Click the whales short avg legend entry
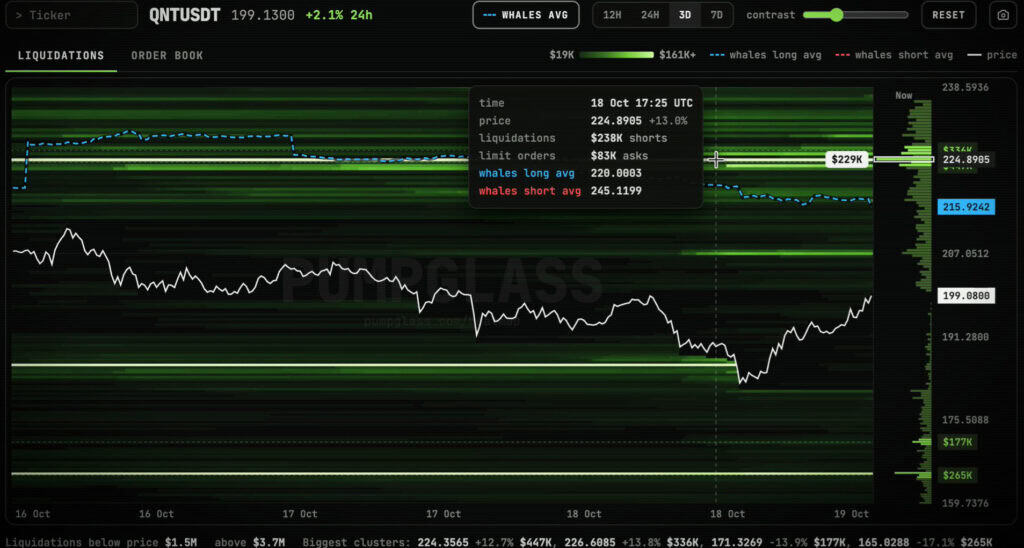 (893, 55)
